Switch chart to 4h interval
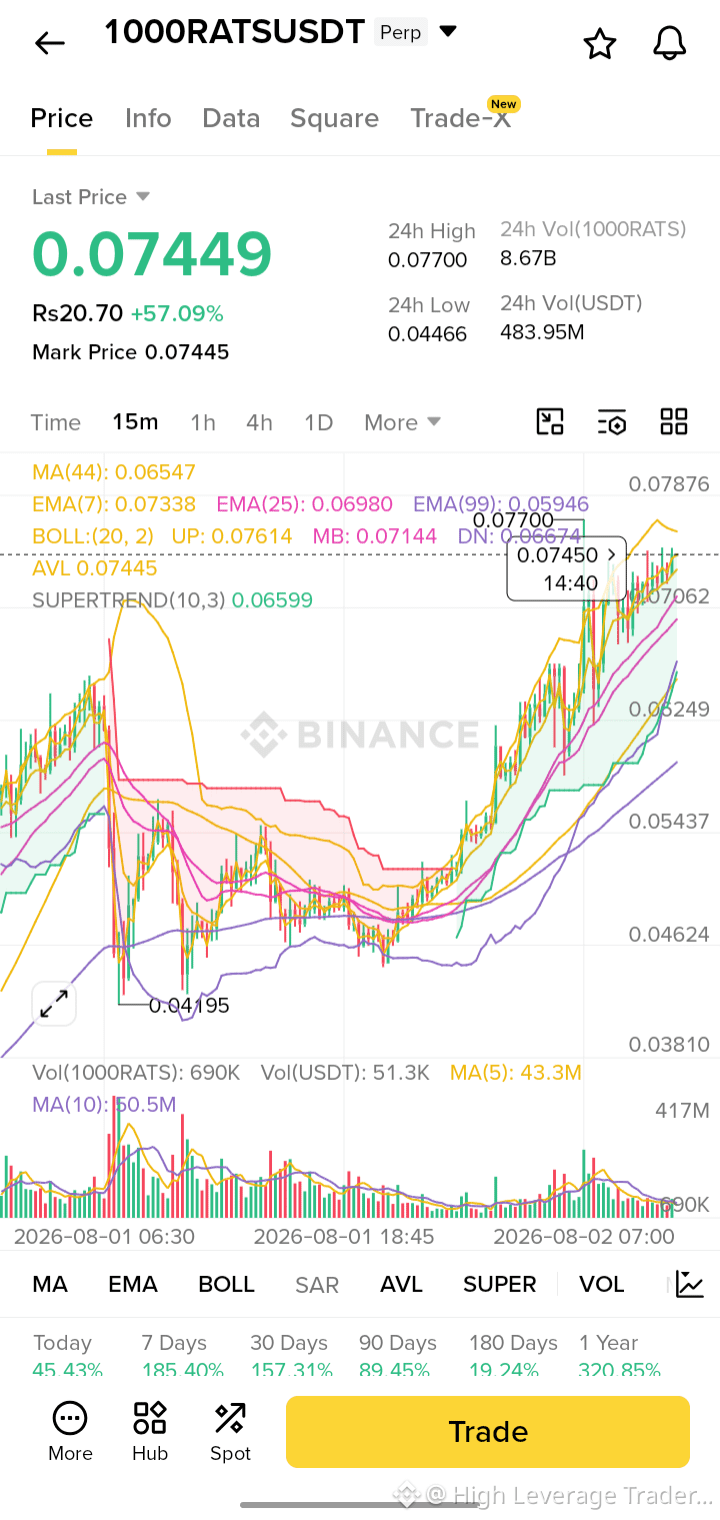Image resolution: width=720 pixels, height=1520 pixels. 259,422
